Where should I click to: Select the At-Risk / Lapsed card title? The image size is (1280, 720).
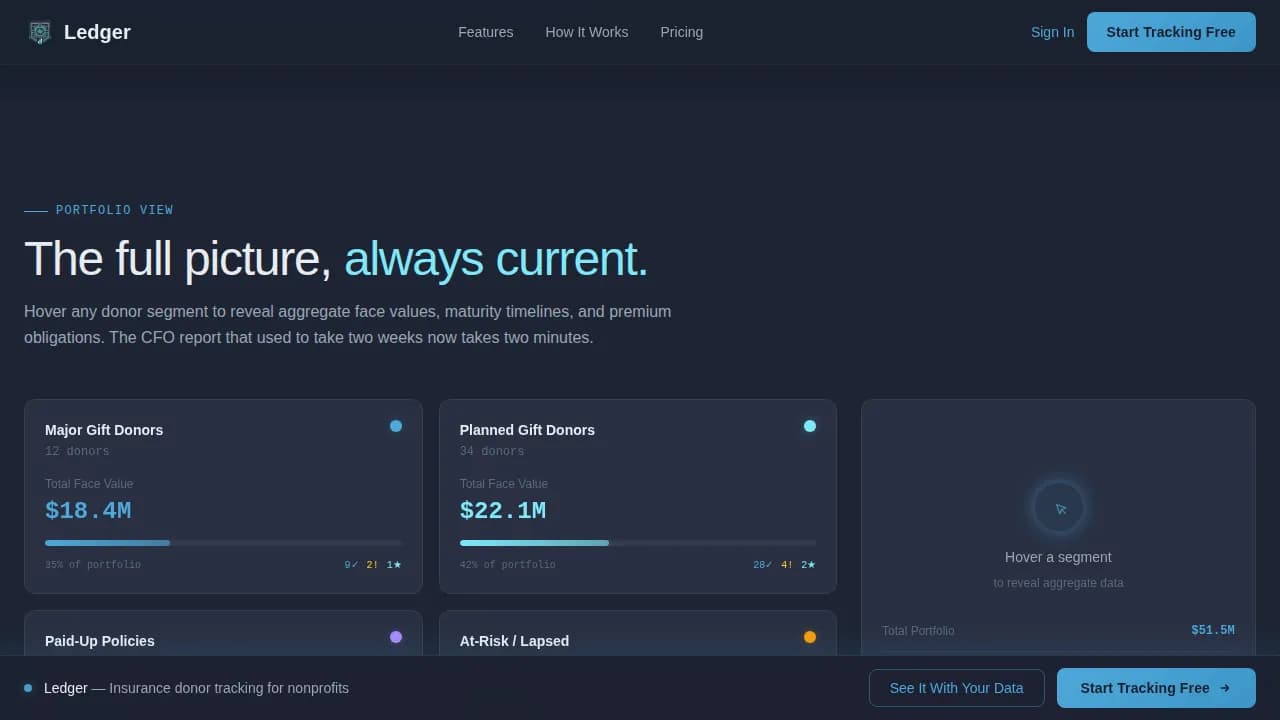click(514, 641)
